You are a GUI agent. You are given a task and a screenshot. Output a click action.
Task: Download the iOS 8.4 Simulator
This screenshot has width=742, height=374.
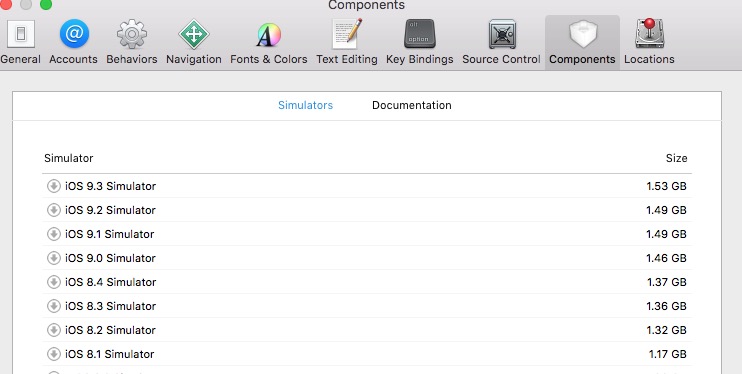[x=53, y=282]
